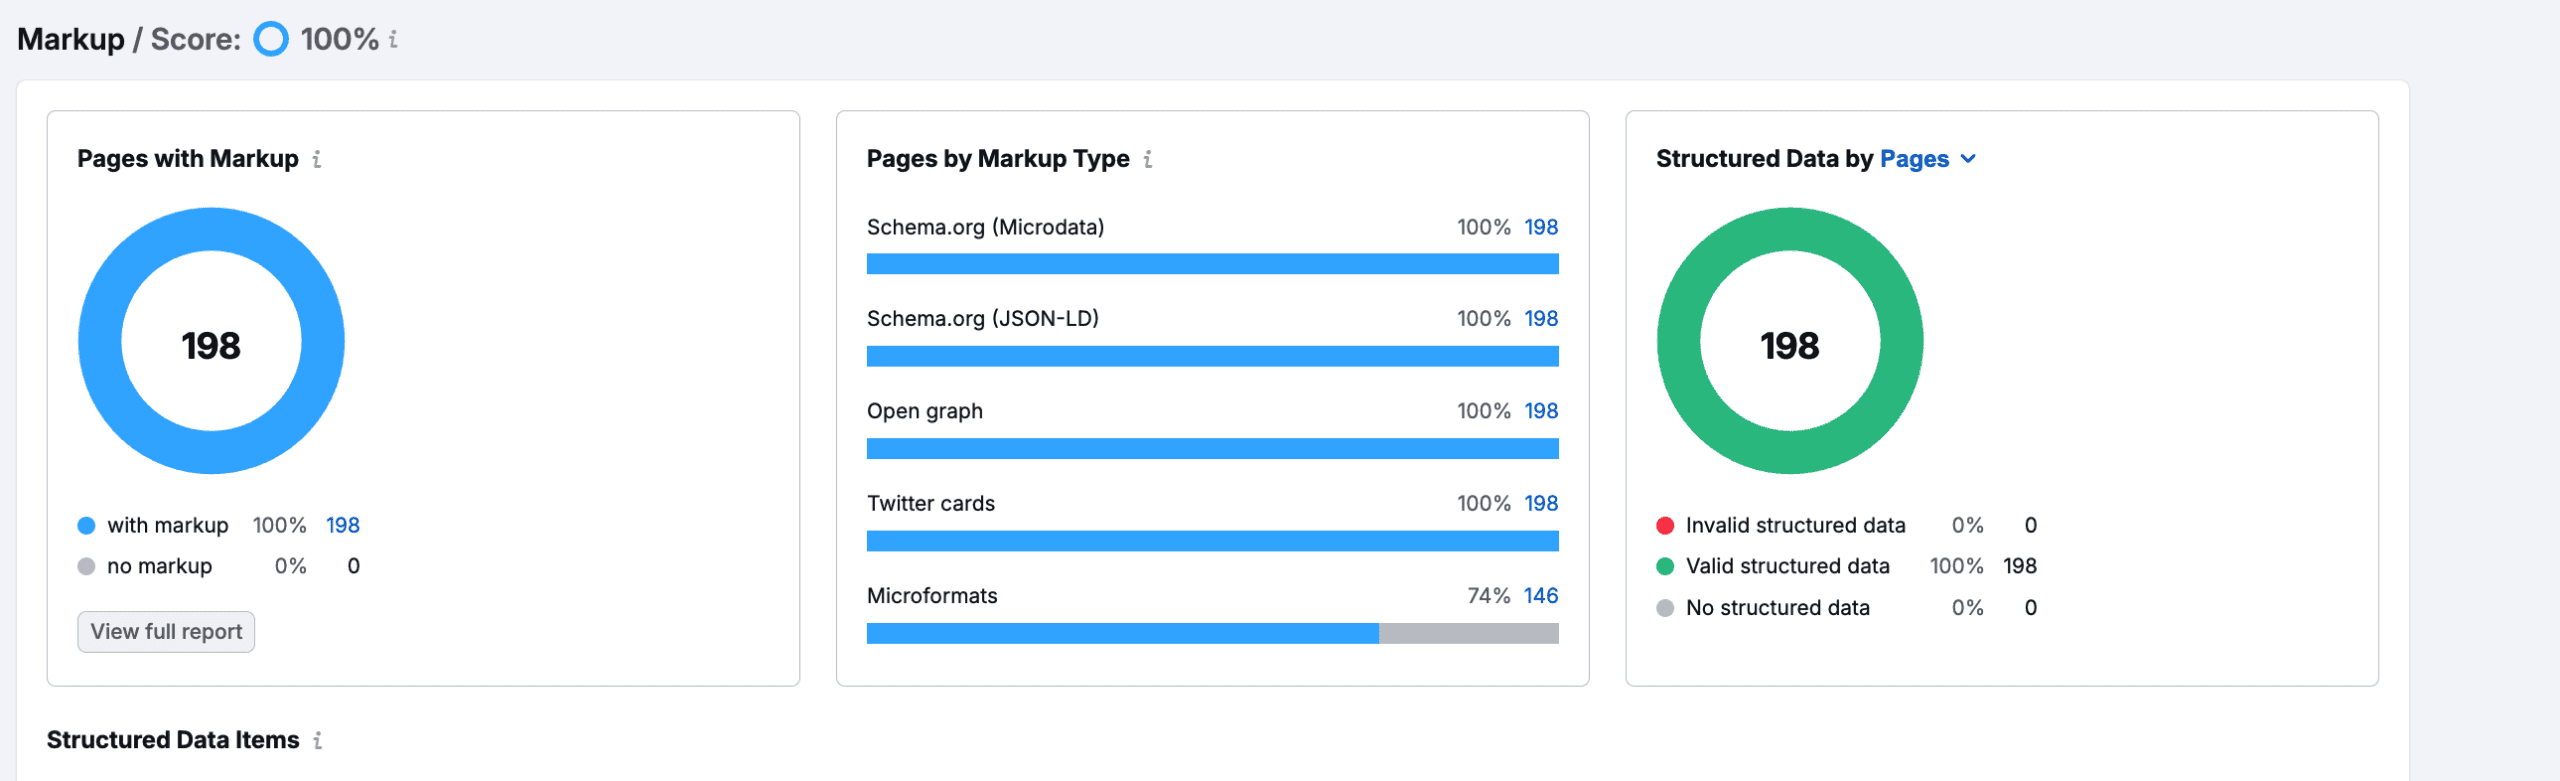
Task: Click info icon beside Pages by Markup Type
Action: [x=1148, y=159]
